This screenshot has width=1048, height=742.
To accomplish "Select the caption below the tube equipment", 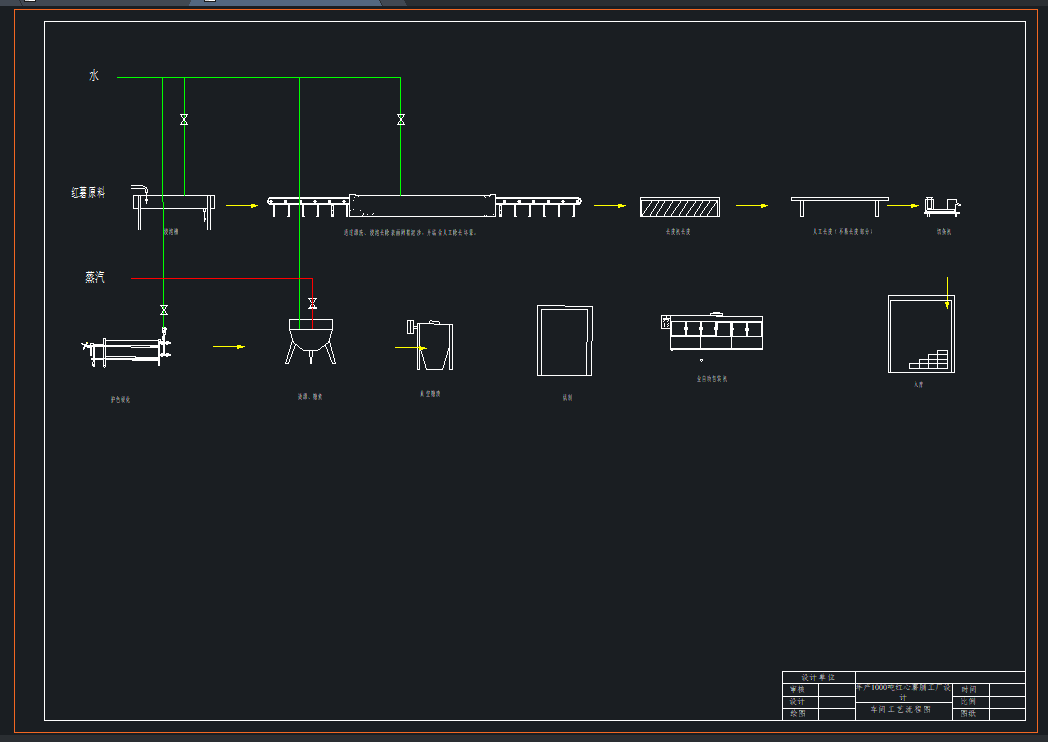I will coord(120,400).
